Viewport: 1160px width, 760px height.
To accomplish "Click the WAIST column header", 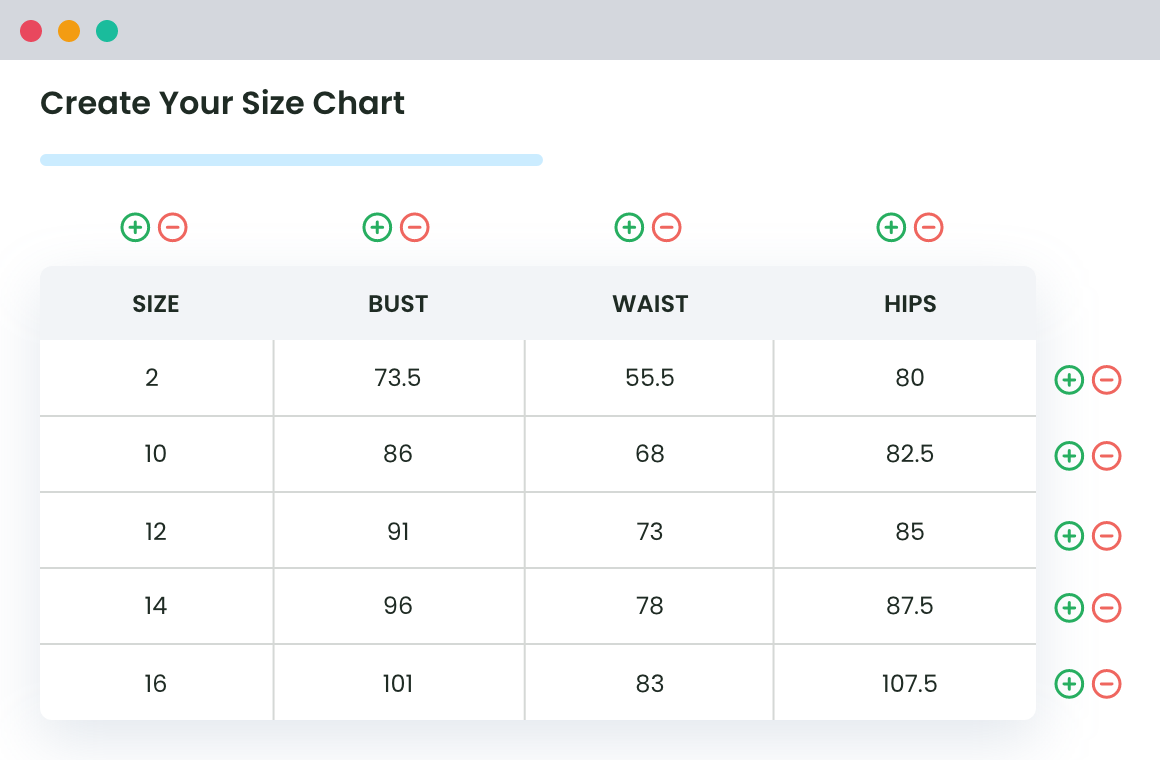I will pos(649,303).
